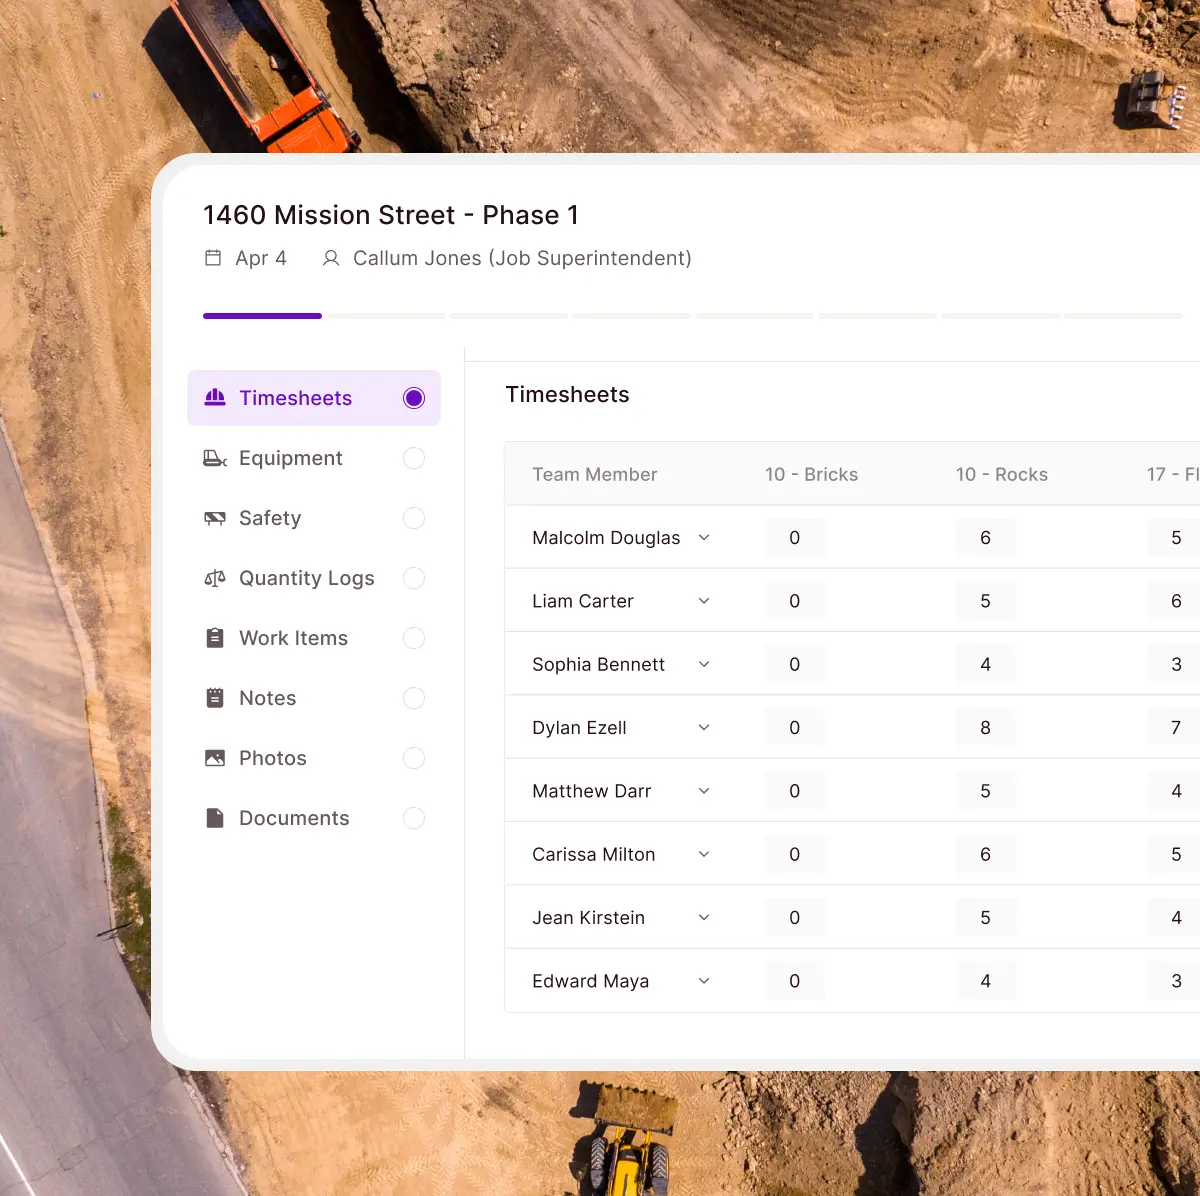
Task: Select the Notes radio button
Action: pos(414,698)
